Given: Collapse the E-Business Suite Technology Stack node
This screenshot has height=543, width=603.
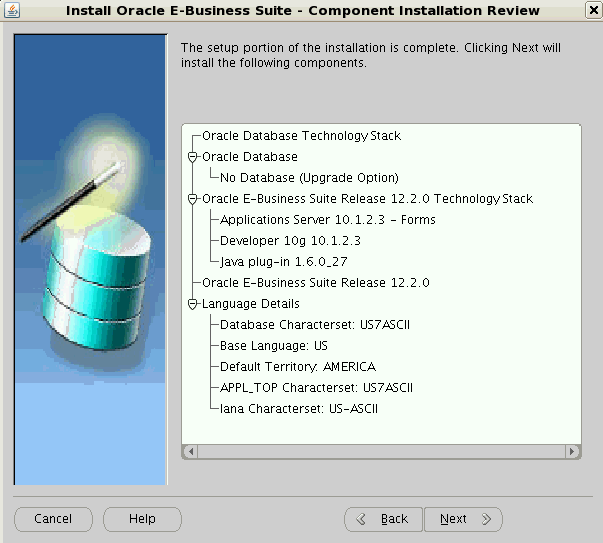Looking at the screenshot, I should coord(193,199).
